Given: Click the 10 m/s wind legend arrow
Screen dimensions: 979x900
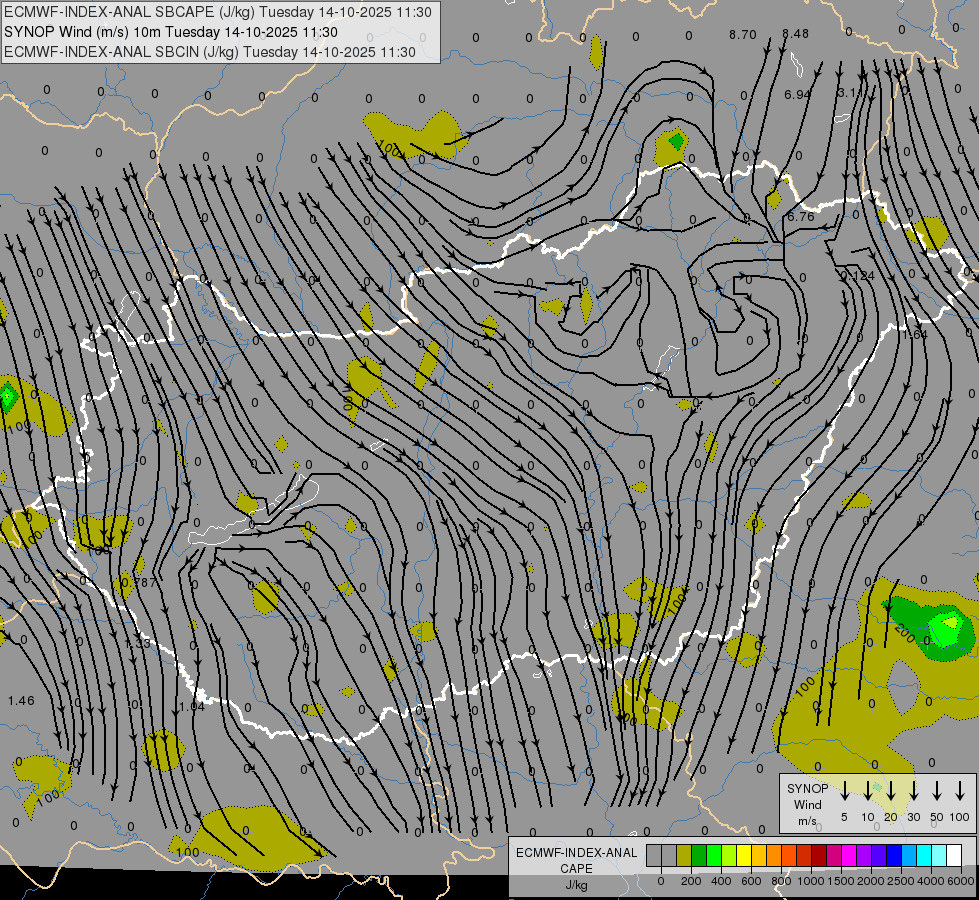Looking at the screenshot, I should point(867,791).
